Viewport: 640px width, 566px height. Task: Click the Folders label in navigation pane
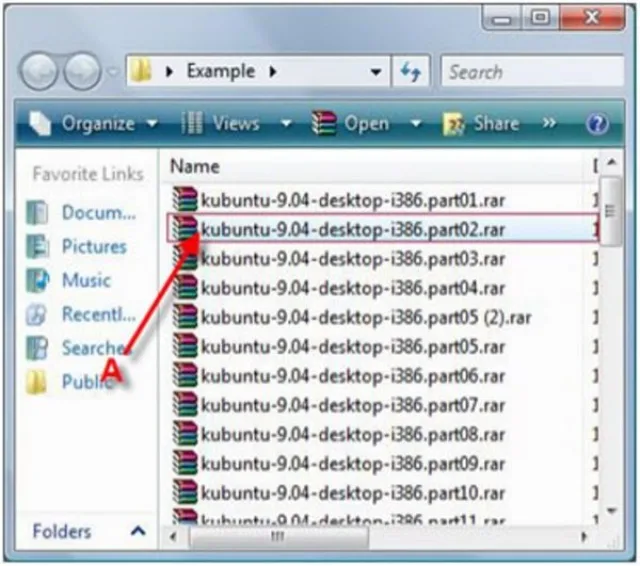(62, 531)
